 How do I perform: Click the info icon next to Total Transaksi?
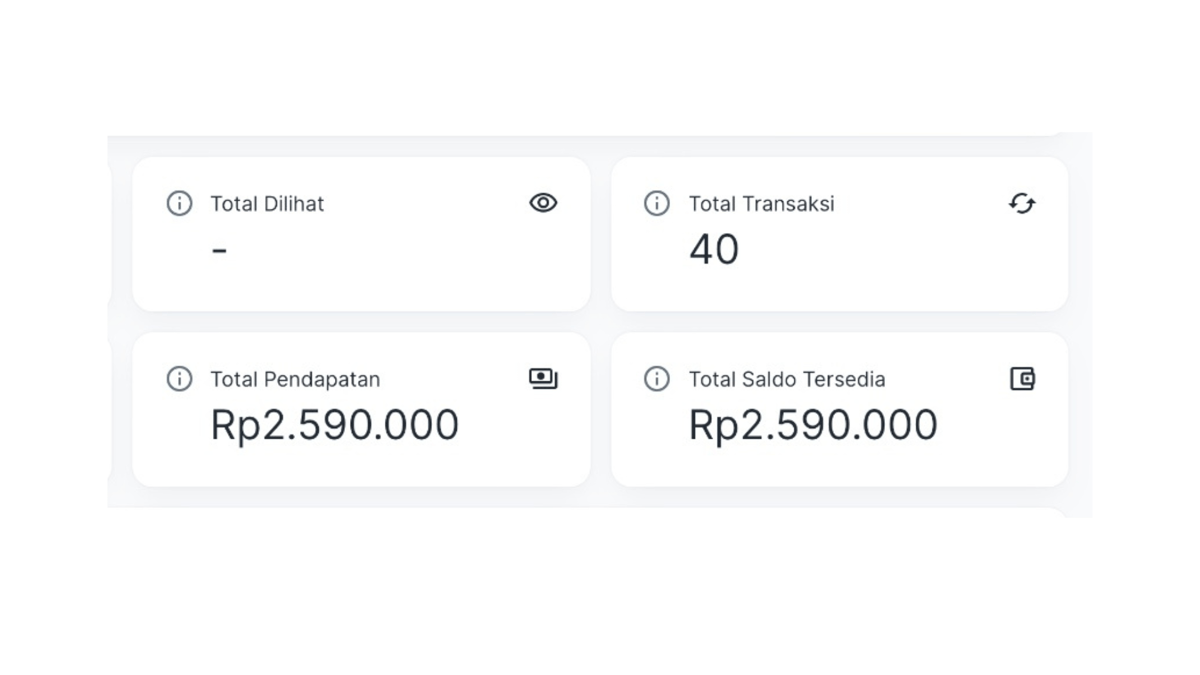(657, 203)
